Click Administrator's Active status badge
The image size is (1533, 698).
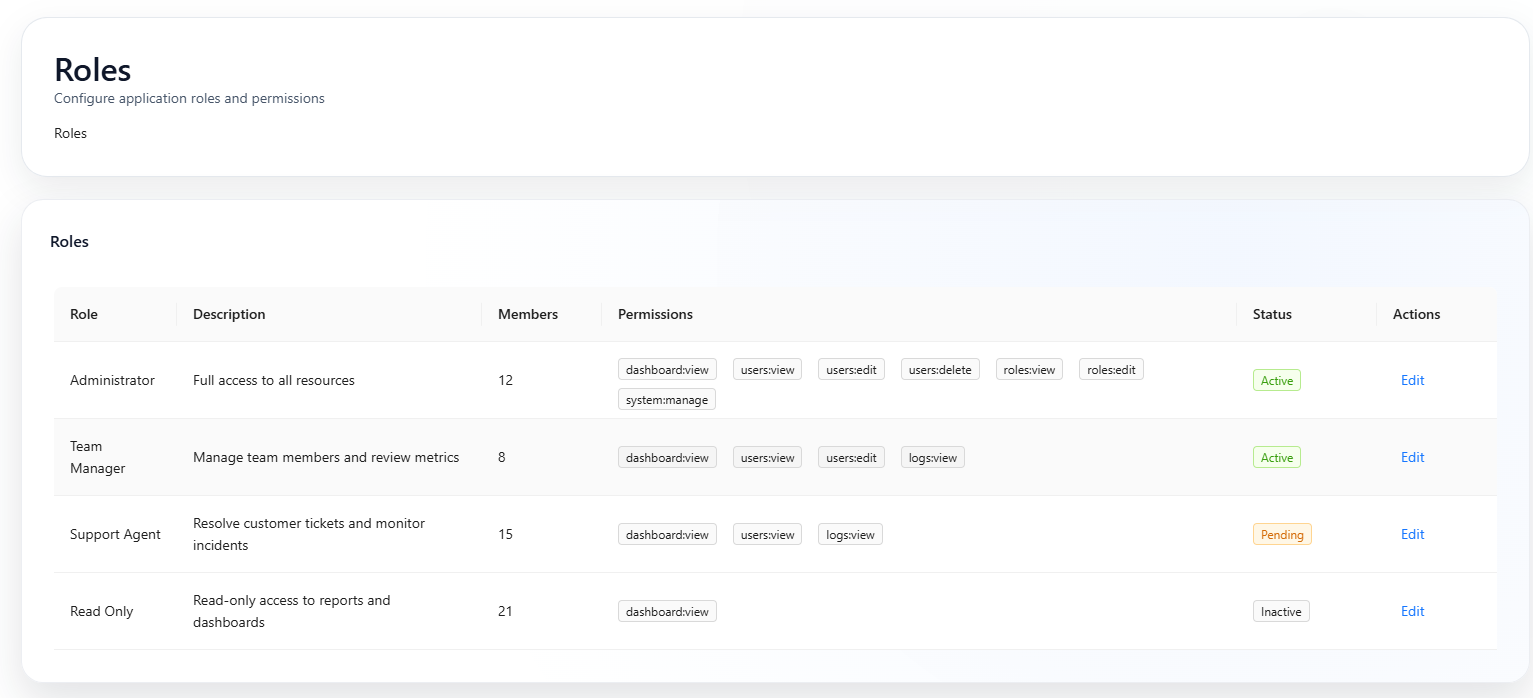1276,380
